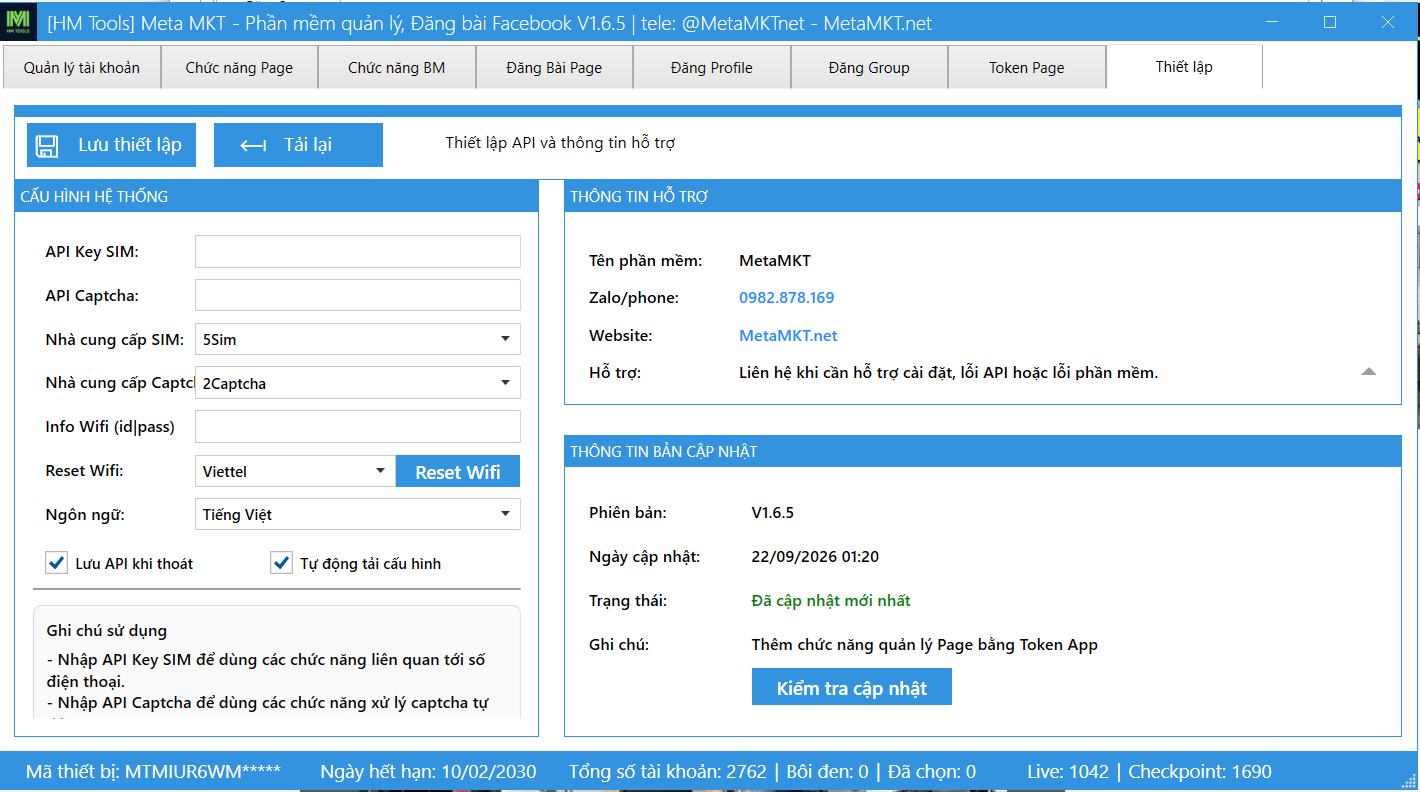This screenshot has height=792, width=1420.
Task: Click the gray triangle collapse arrow
Action: point(1369,371)
